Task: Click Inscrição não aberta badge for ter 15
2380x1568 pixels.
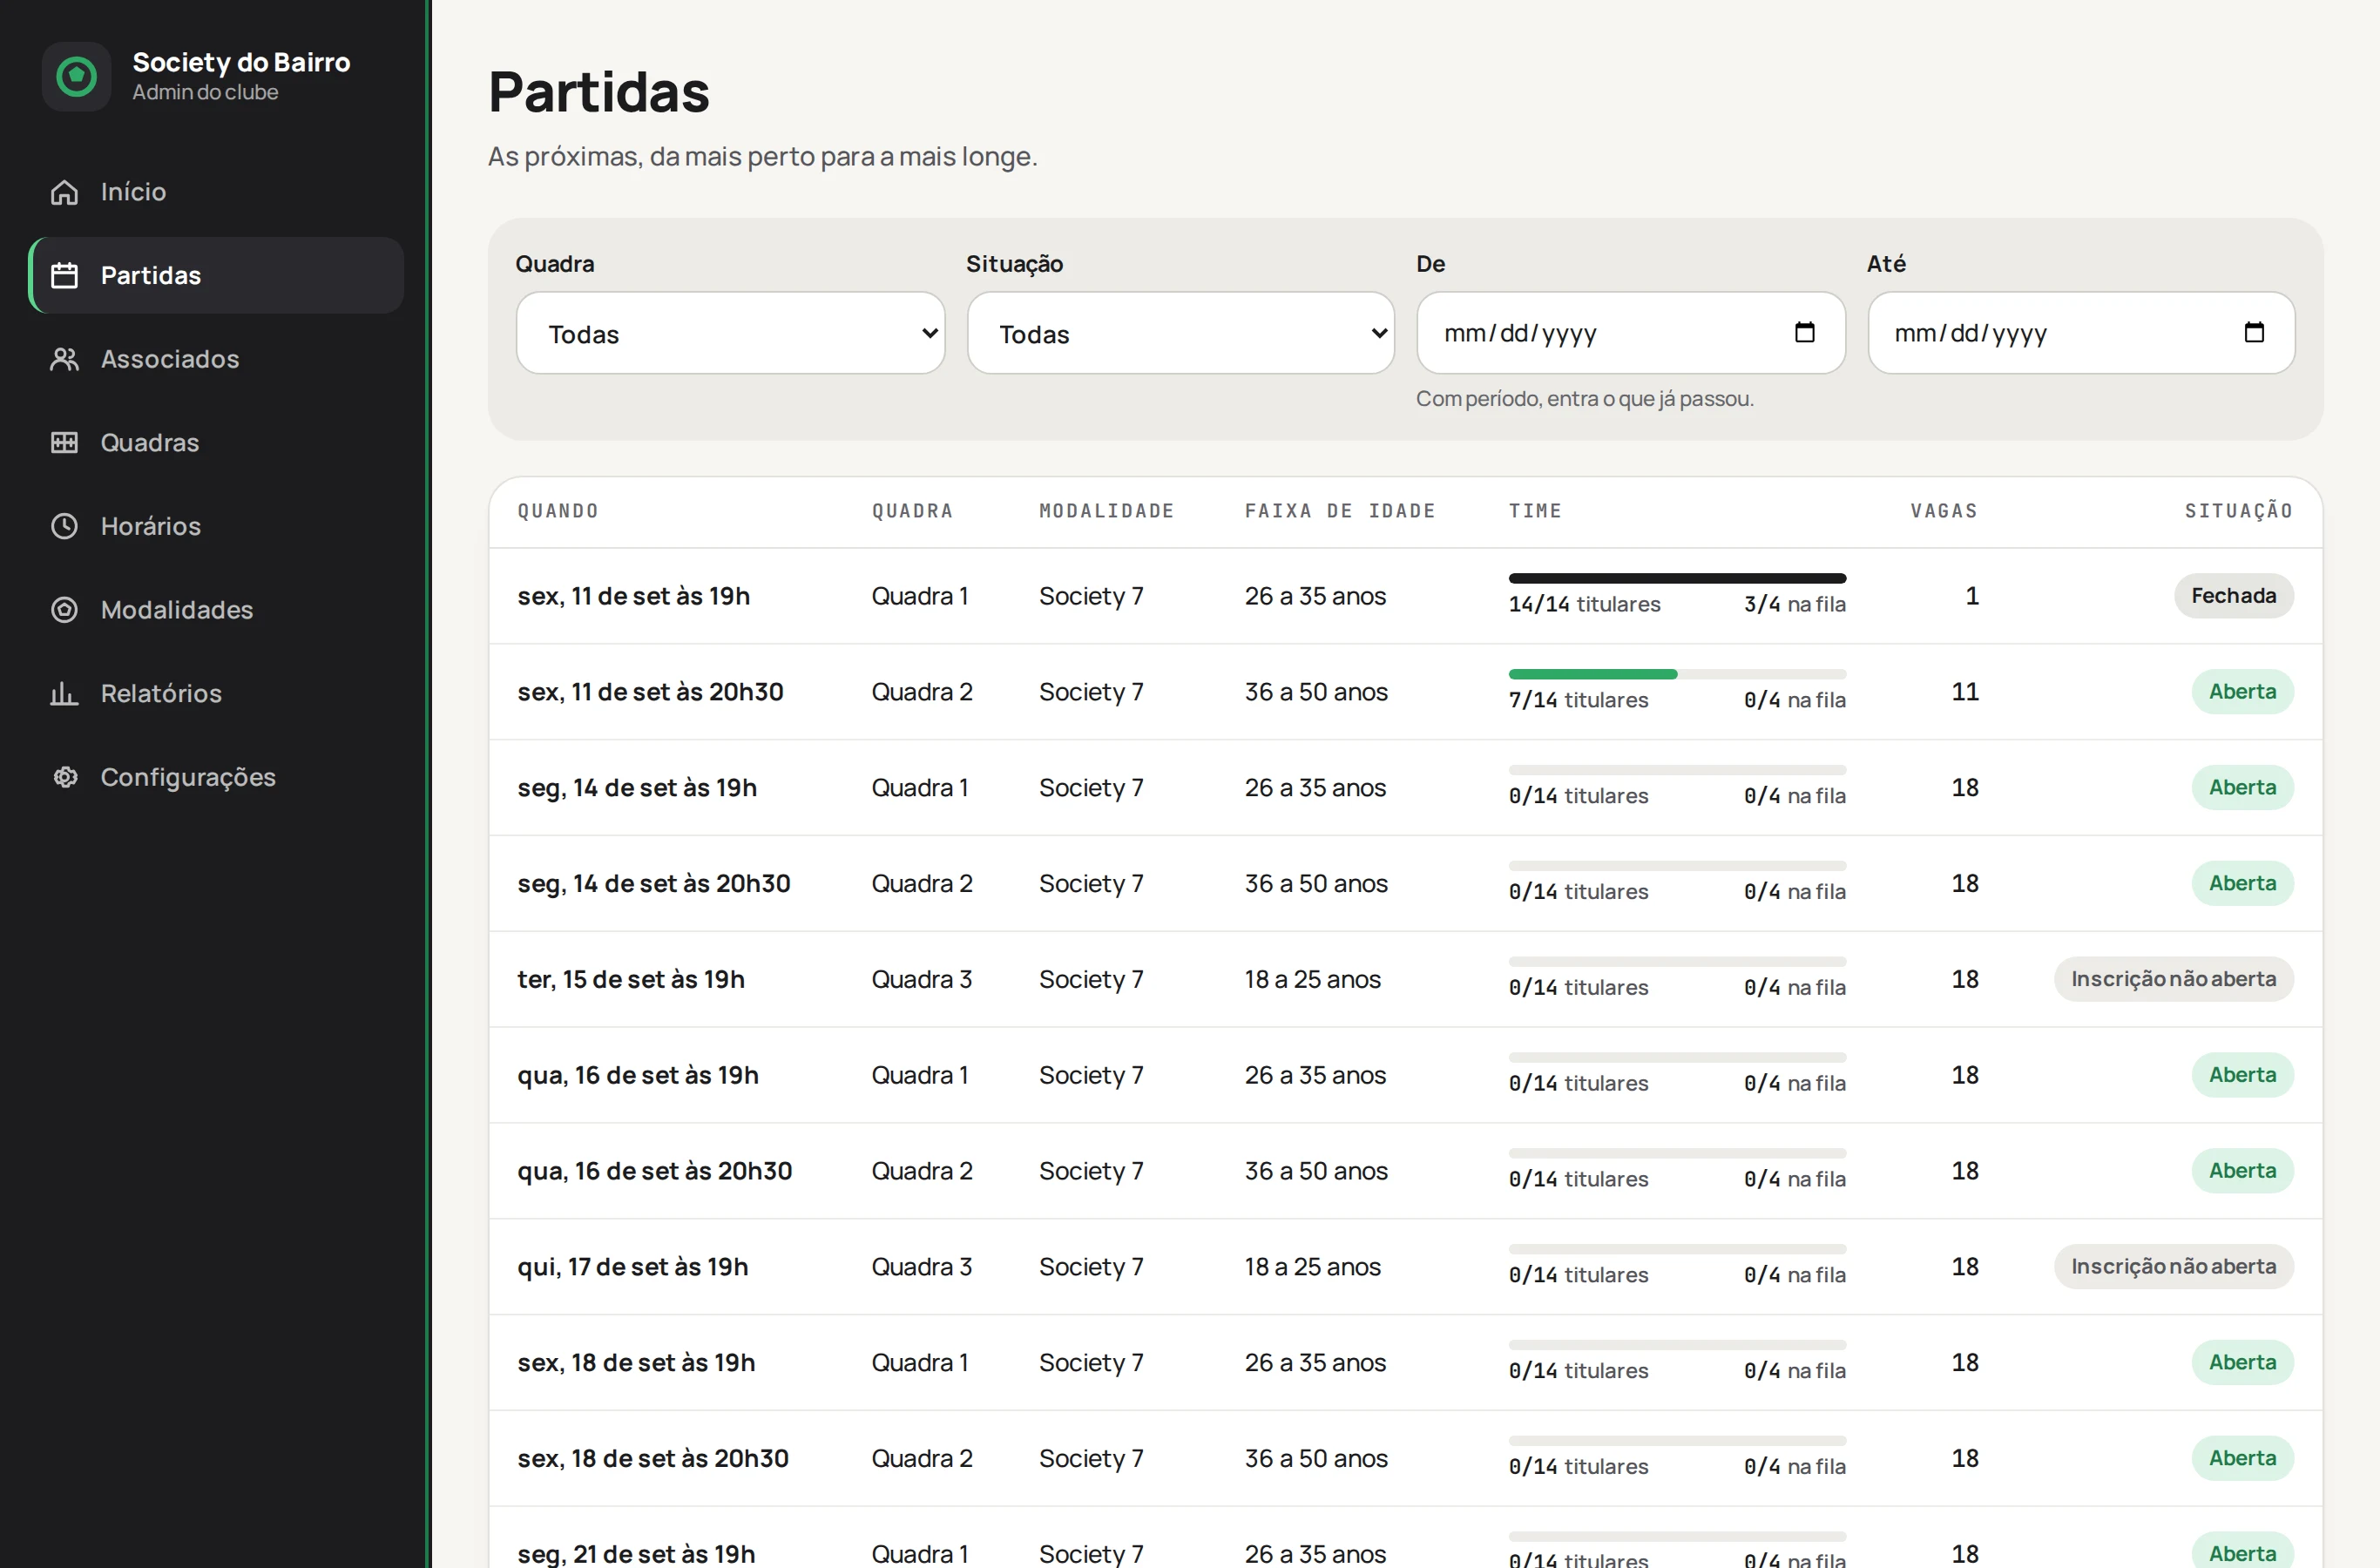Action: [x=2173, y=979]
